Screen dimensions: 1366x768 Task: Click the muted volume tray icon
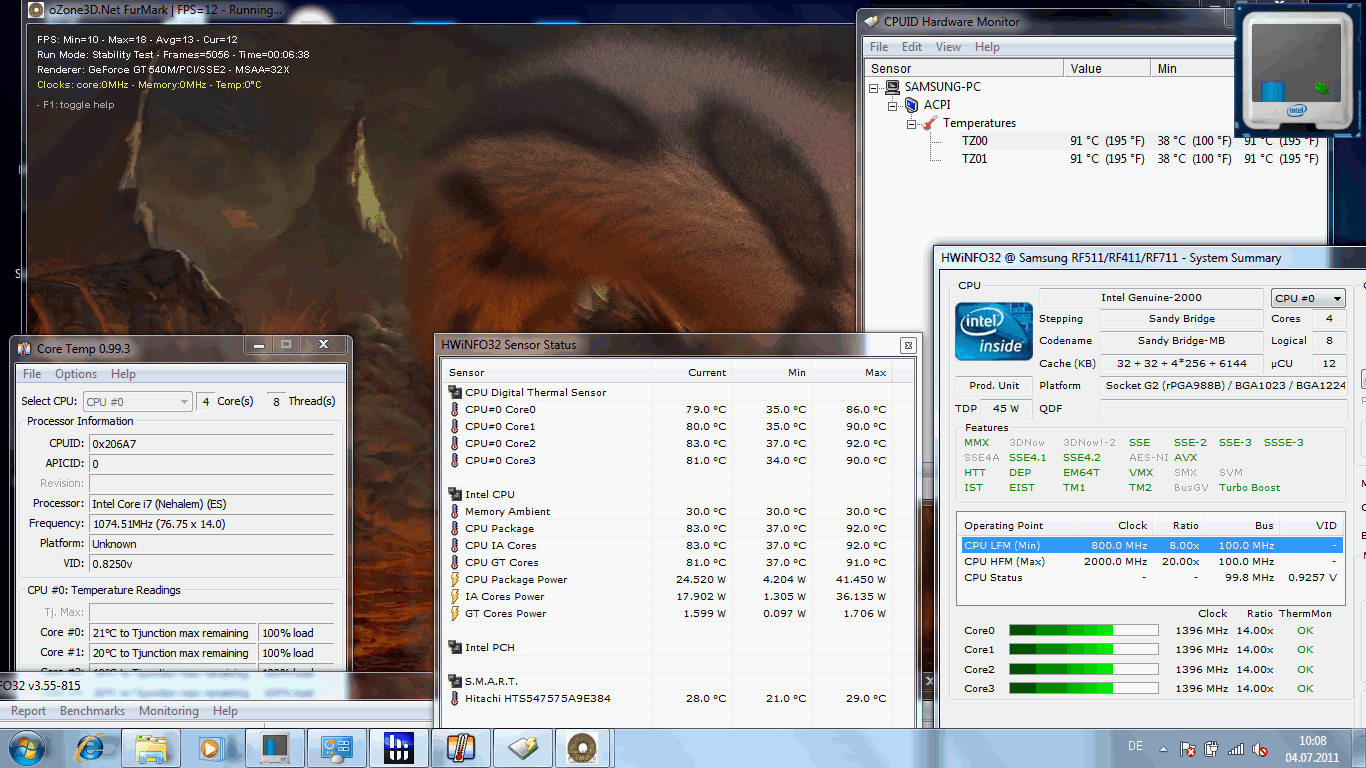pos(1260,748)
